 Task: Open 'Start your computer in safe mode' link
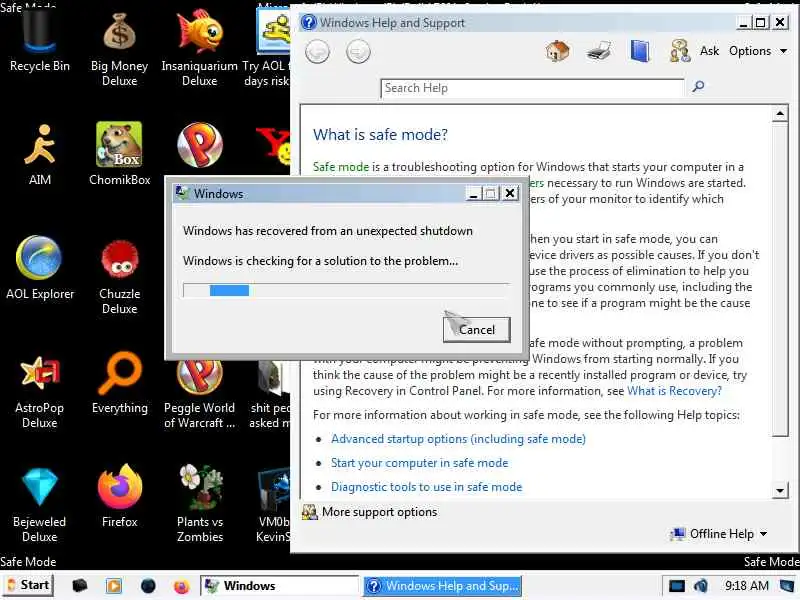coord(419,463)
